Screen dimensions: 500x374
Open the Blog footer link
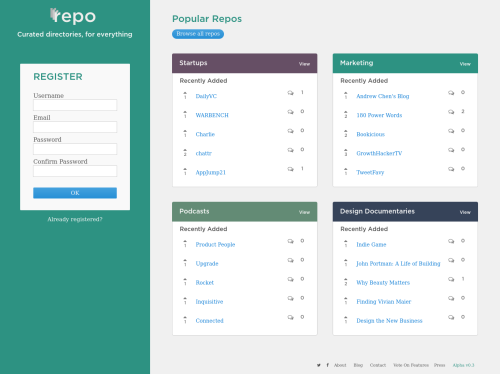pyautogui.click(x=358, y=365)
